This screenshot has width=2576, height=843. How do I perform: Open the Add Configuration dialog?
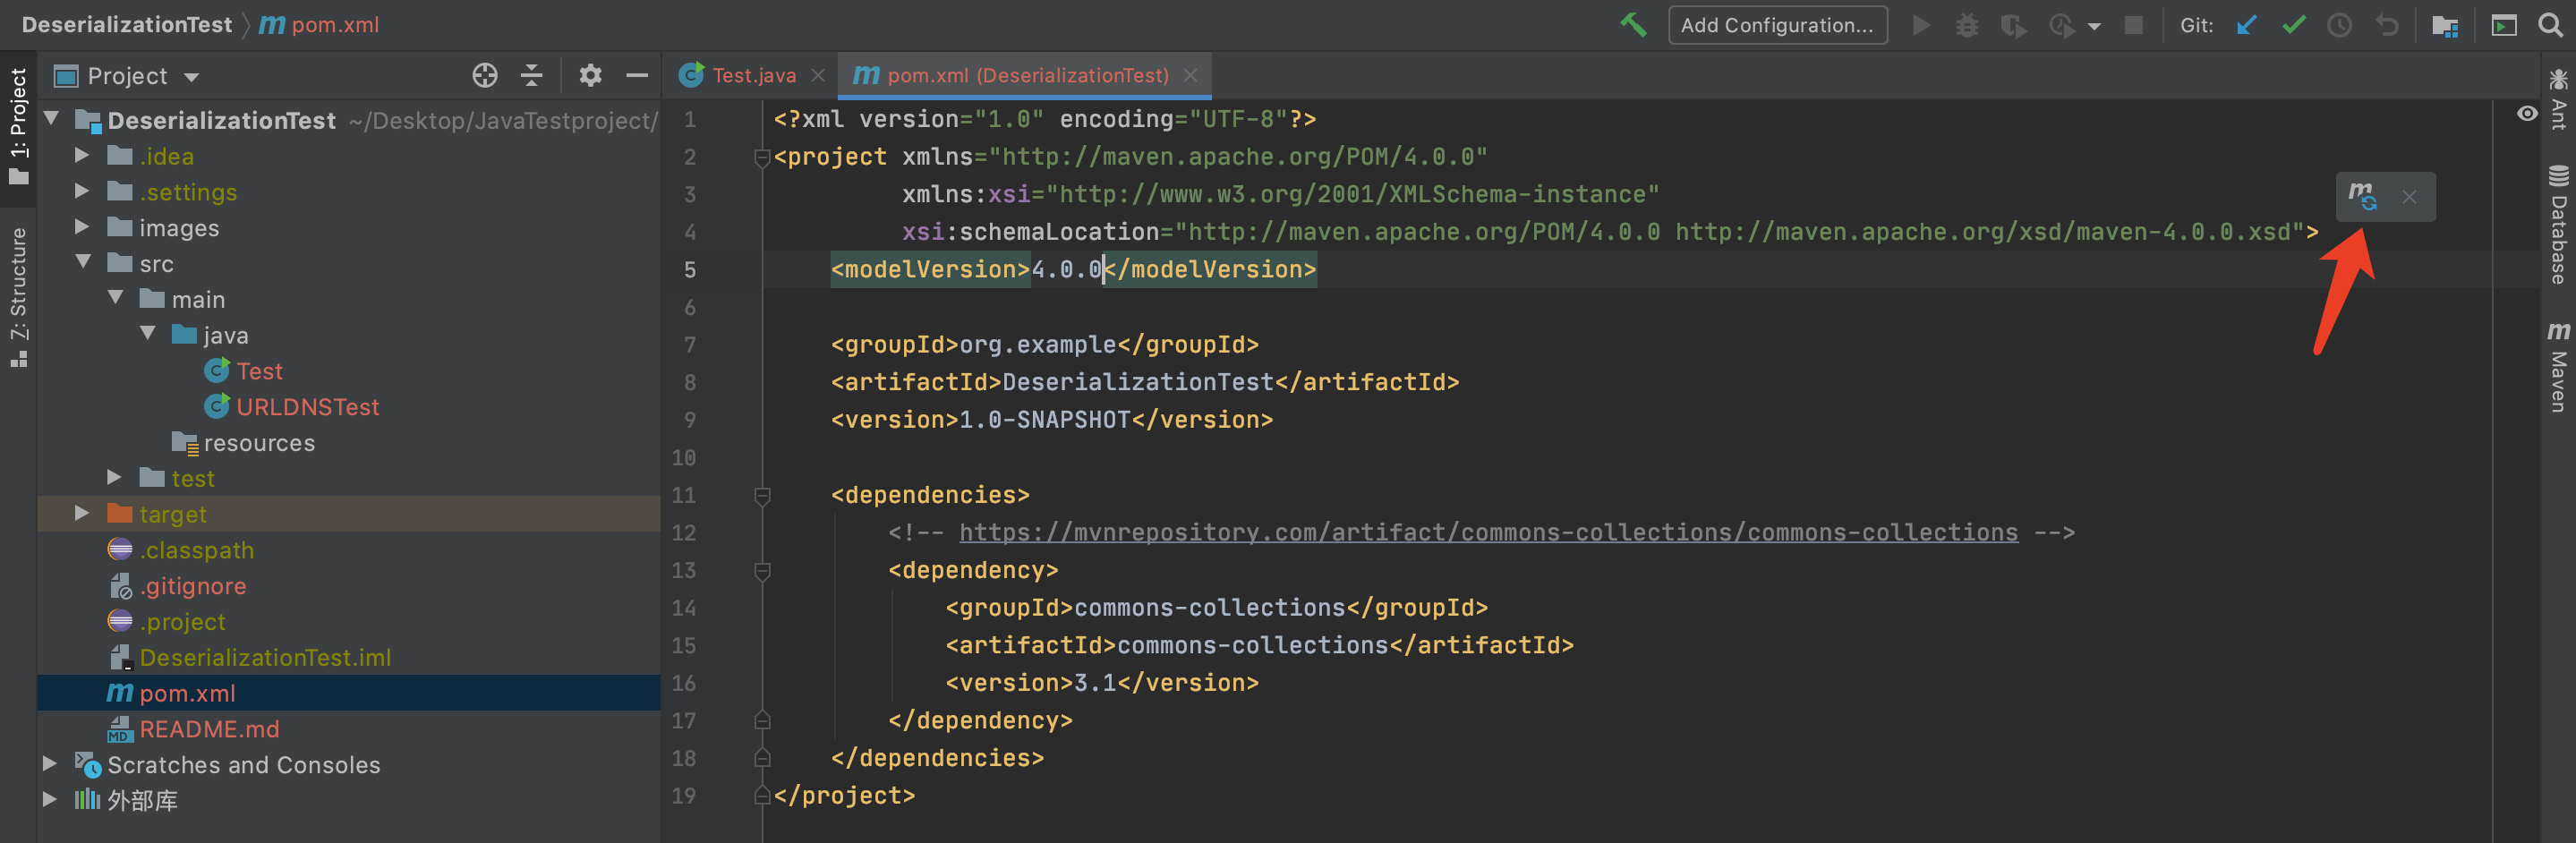point(1777,25)
